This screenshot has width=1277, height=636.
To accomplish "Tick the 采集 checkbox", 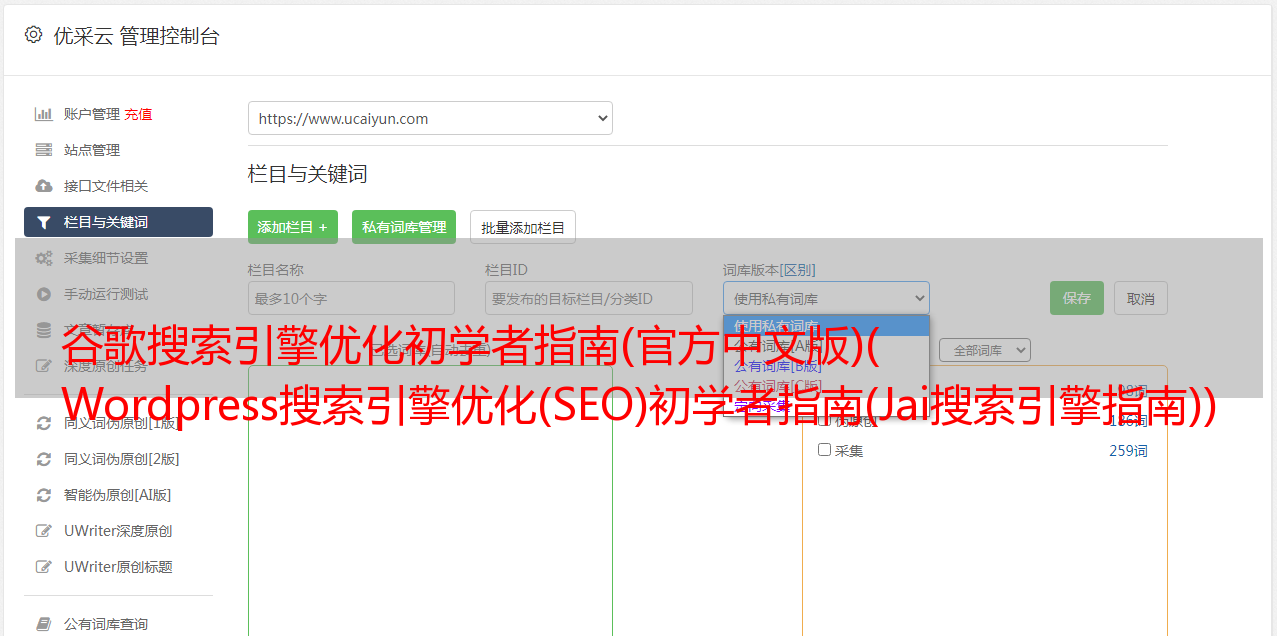I will (825, 450).
